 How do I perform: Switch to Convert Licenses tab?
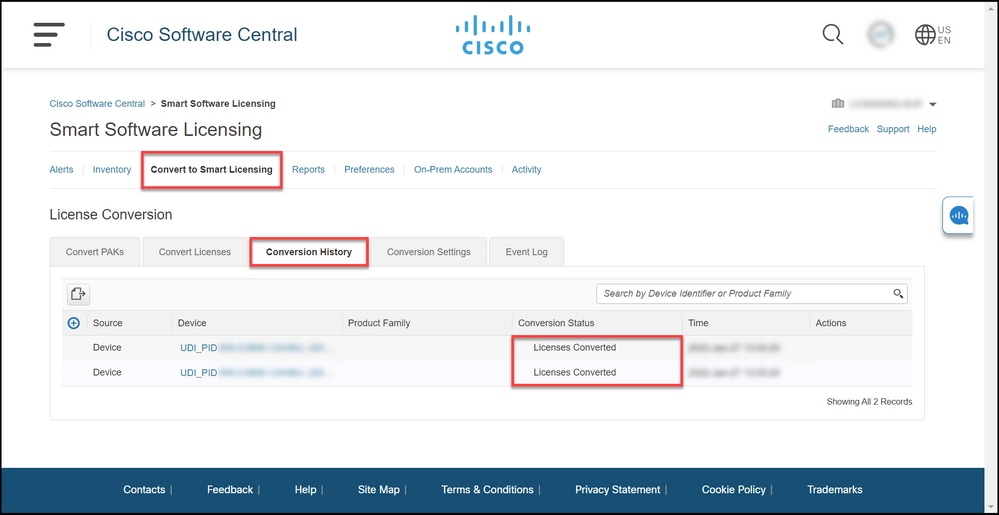(x=195, y=252)
